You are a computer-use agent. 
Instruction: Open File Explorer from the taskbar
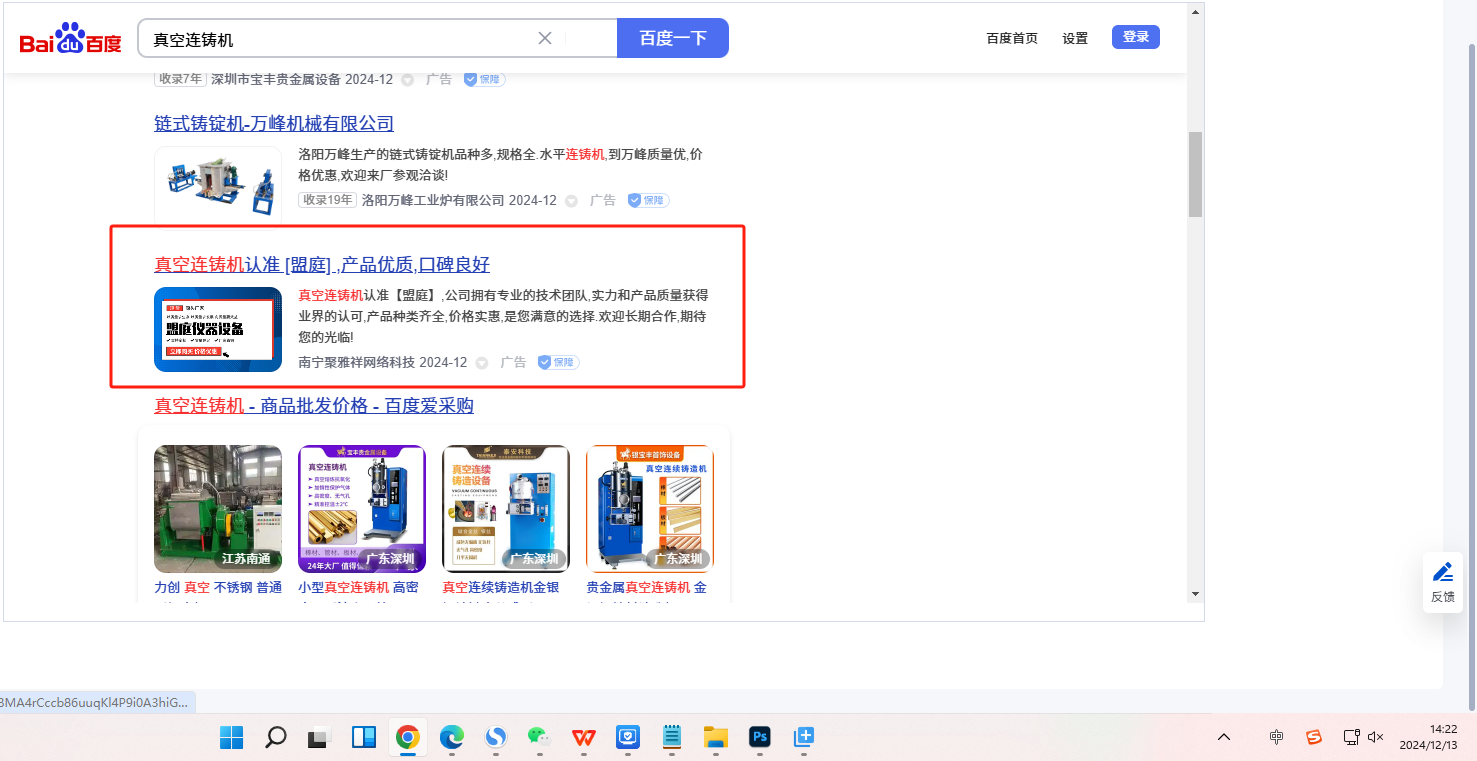[x=715, y=738]
